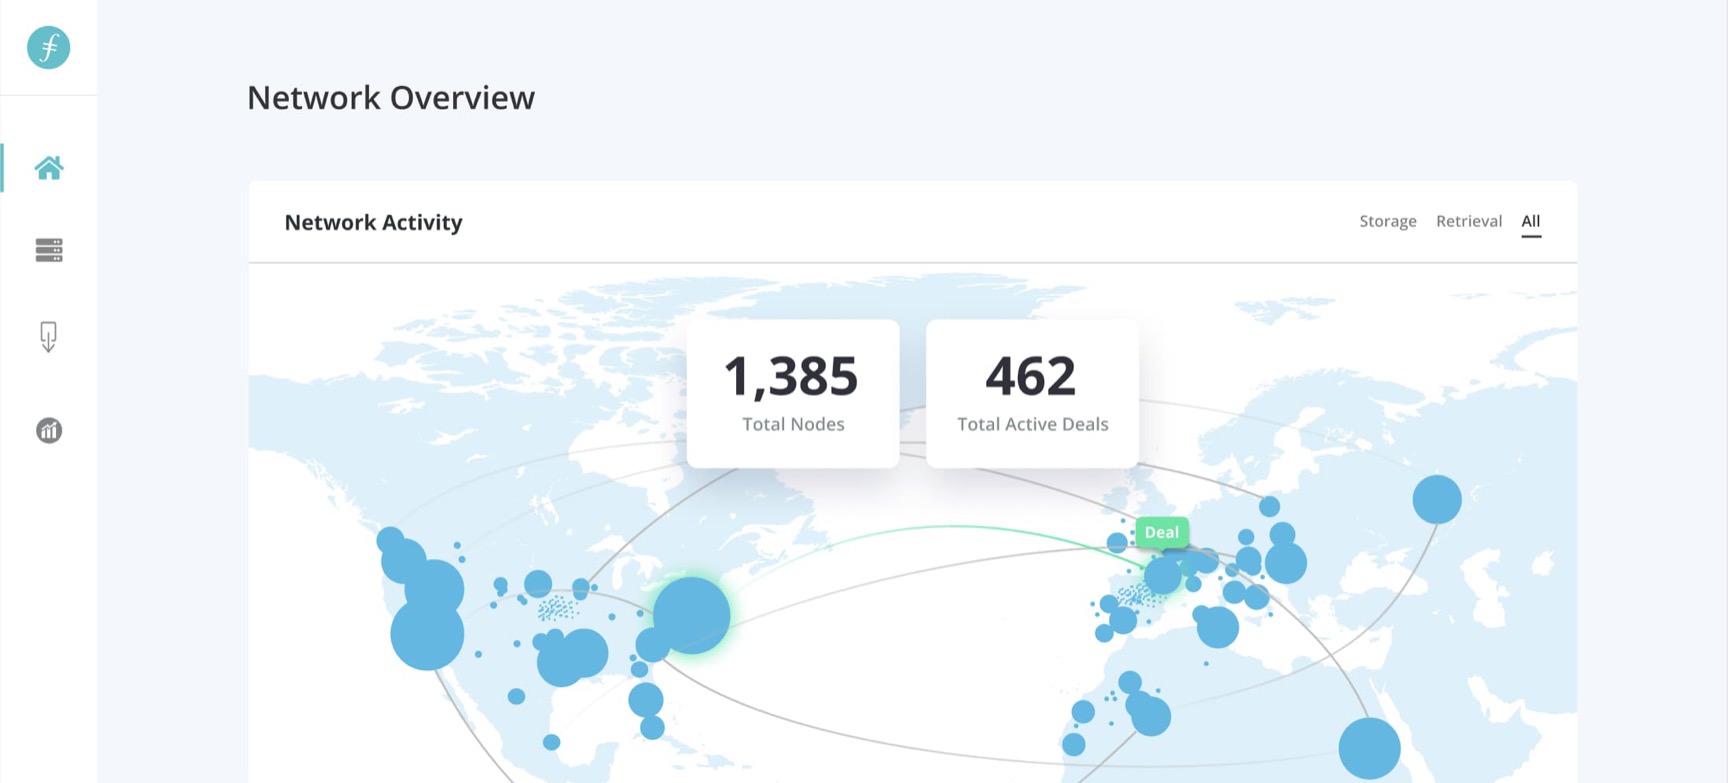Click the Total Active Deals card
The image size is (1728, 783).
click(1032, 393)
